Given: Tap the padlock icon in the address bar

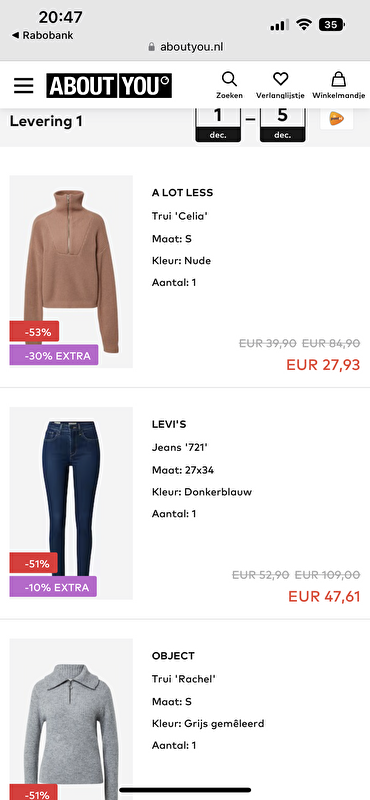Looking at the screenshot, I should click(151, 47).
